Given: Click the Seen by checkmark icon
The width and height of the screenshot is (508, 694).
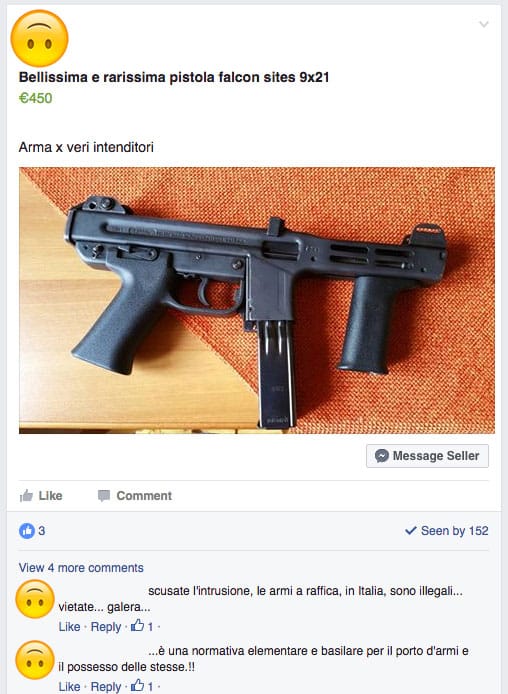Looking at the screenshot, I should click(x=411, y=530).
